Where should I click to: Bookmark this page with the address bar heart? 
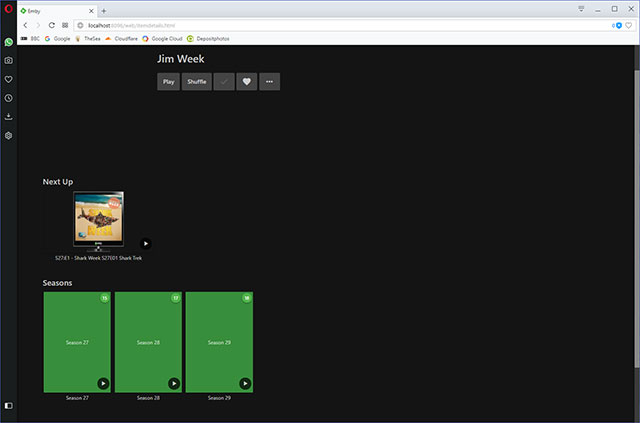[x=629, y=25]
